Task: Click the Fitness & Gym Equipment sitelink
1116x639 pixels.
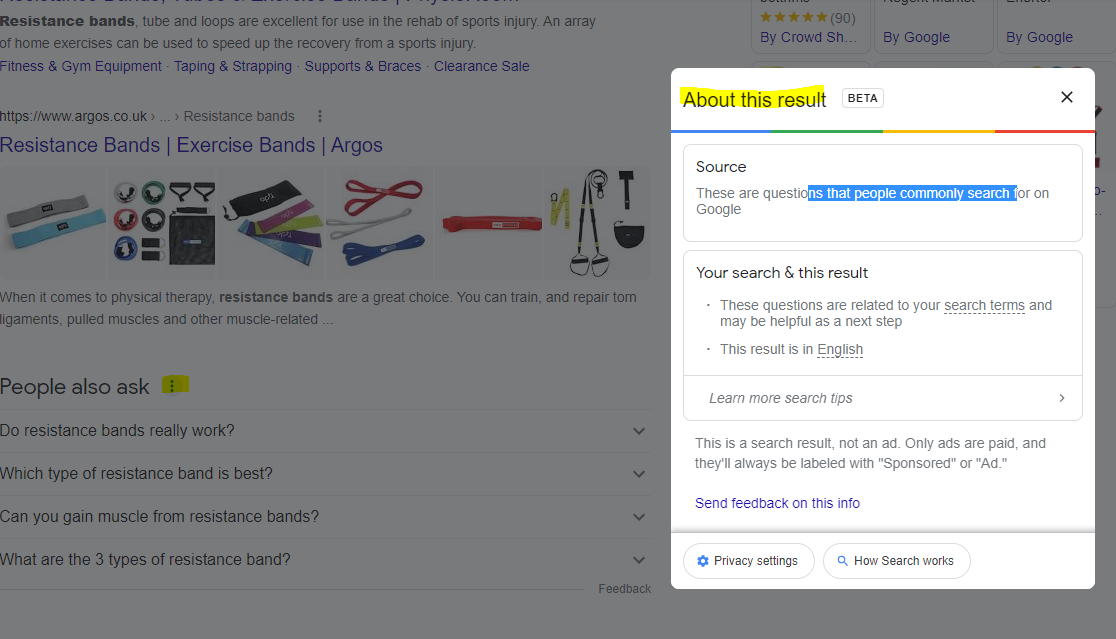Action: [81, 66]
